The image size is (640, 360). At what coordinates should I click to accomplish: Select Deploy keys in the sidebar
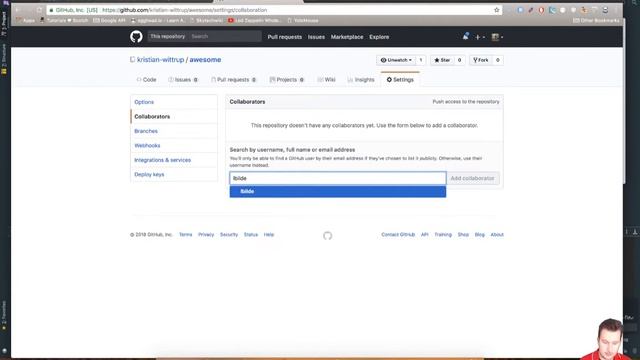pos(174,174)
